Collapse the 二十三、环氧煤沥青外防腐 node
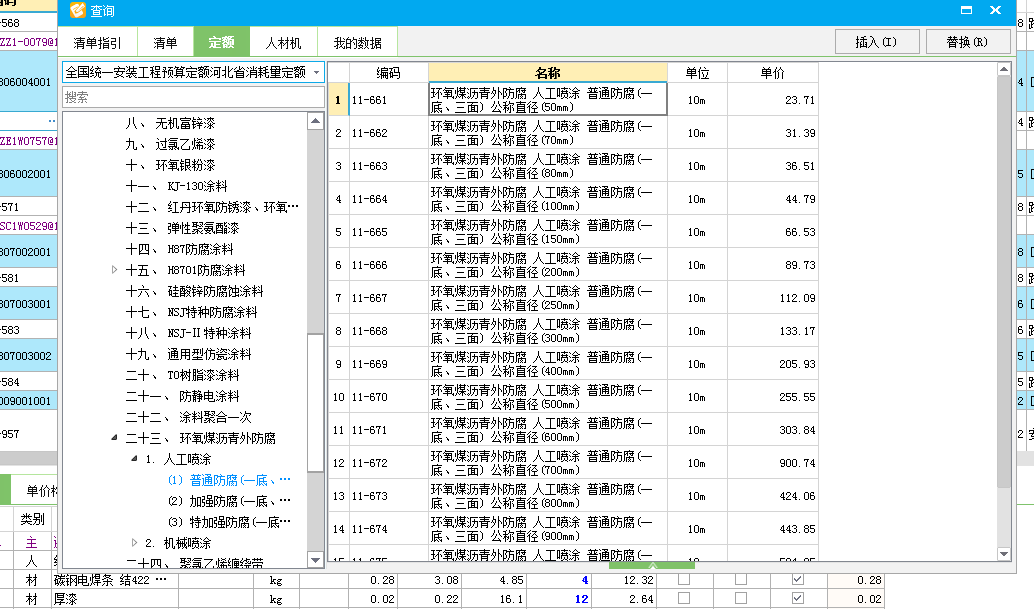Image resolution: width=1034 pixels, height=609 pixels. coord(114,438)
